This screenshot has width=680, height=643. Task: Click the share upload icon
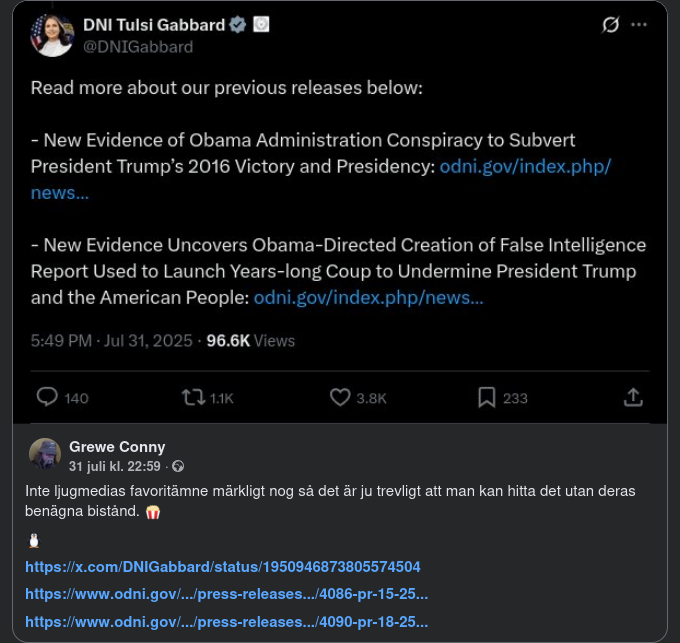(633, 397)
